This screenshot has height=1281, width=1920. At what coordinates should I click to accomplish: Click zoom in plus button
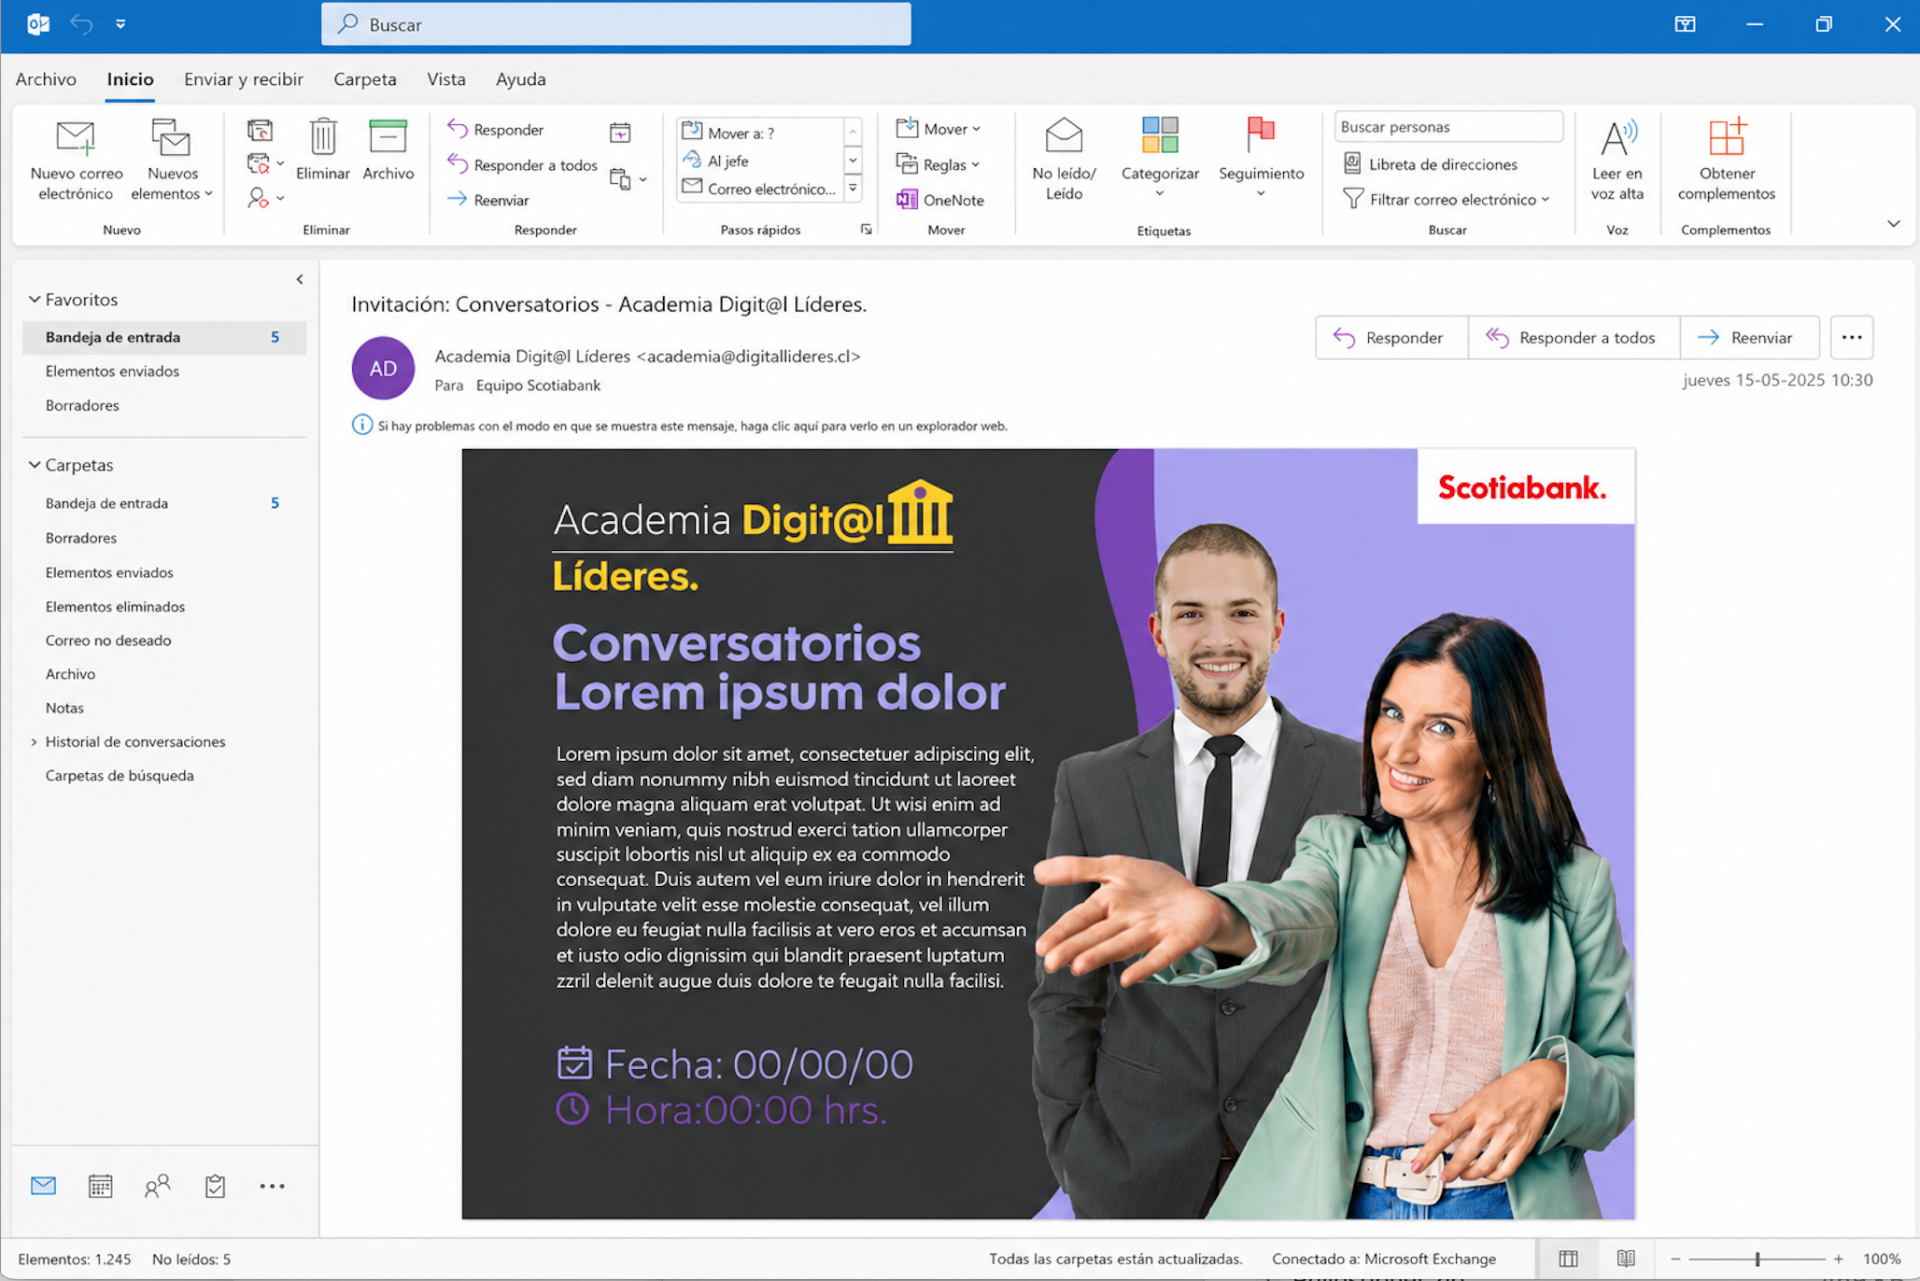(1838, 1259)
